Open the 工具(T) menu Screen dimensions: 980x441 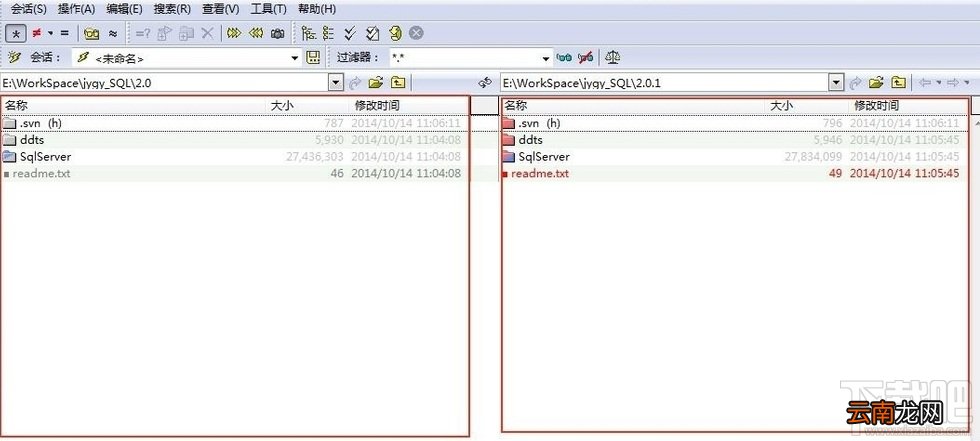pyautogui.click(x=268, y=9)
